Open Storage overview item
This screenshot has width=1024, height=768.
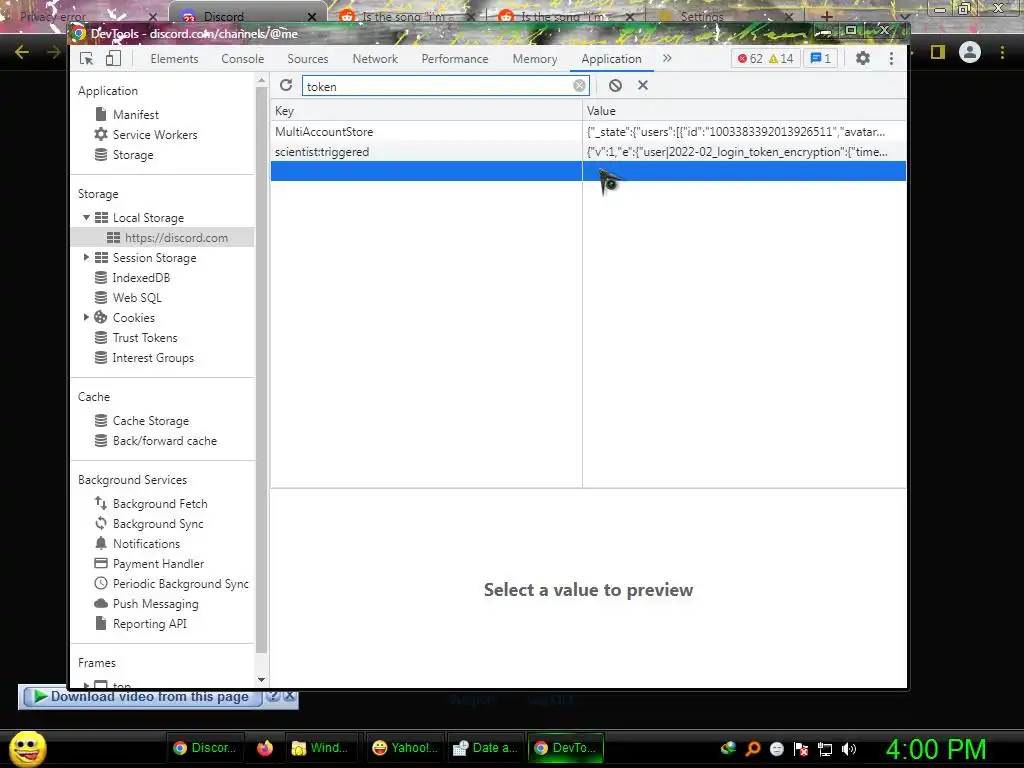click(x=133, y=155)
